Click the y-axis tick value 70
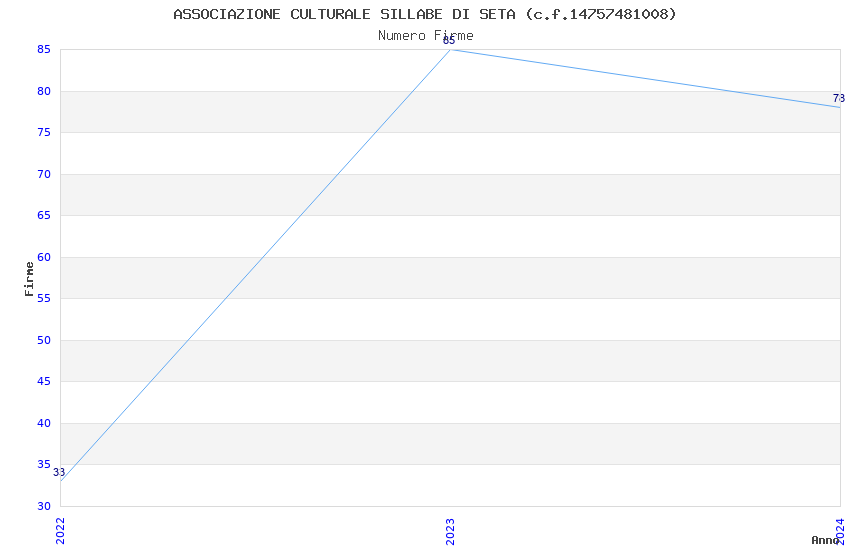Image resolution: width=850 pixels, height=550 pixels. pos(44,174)
